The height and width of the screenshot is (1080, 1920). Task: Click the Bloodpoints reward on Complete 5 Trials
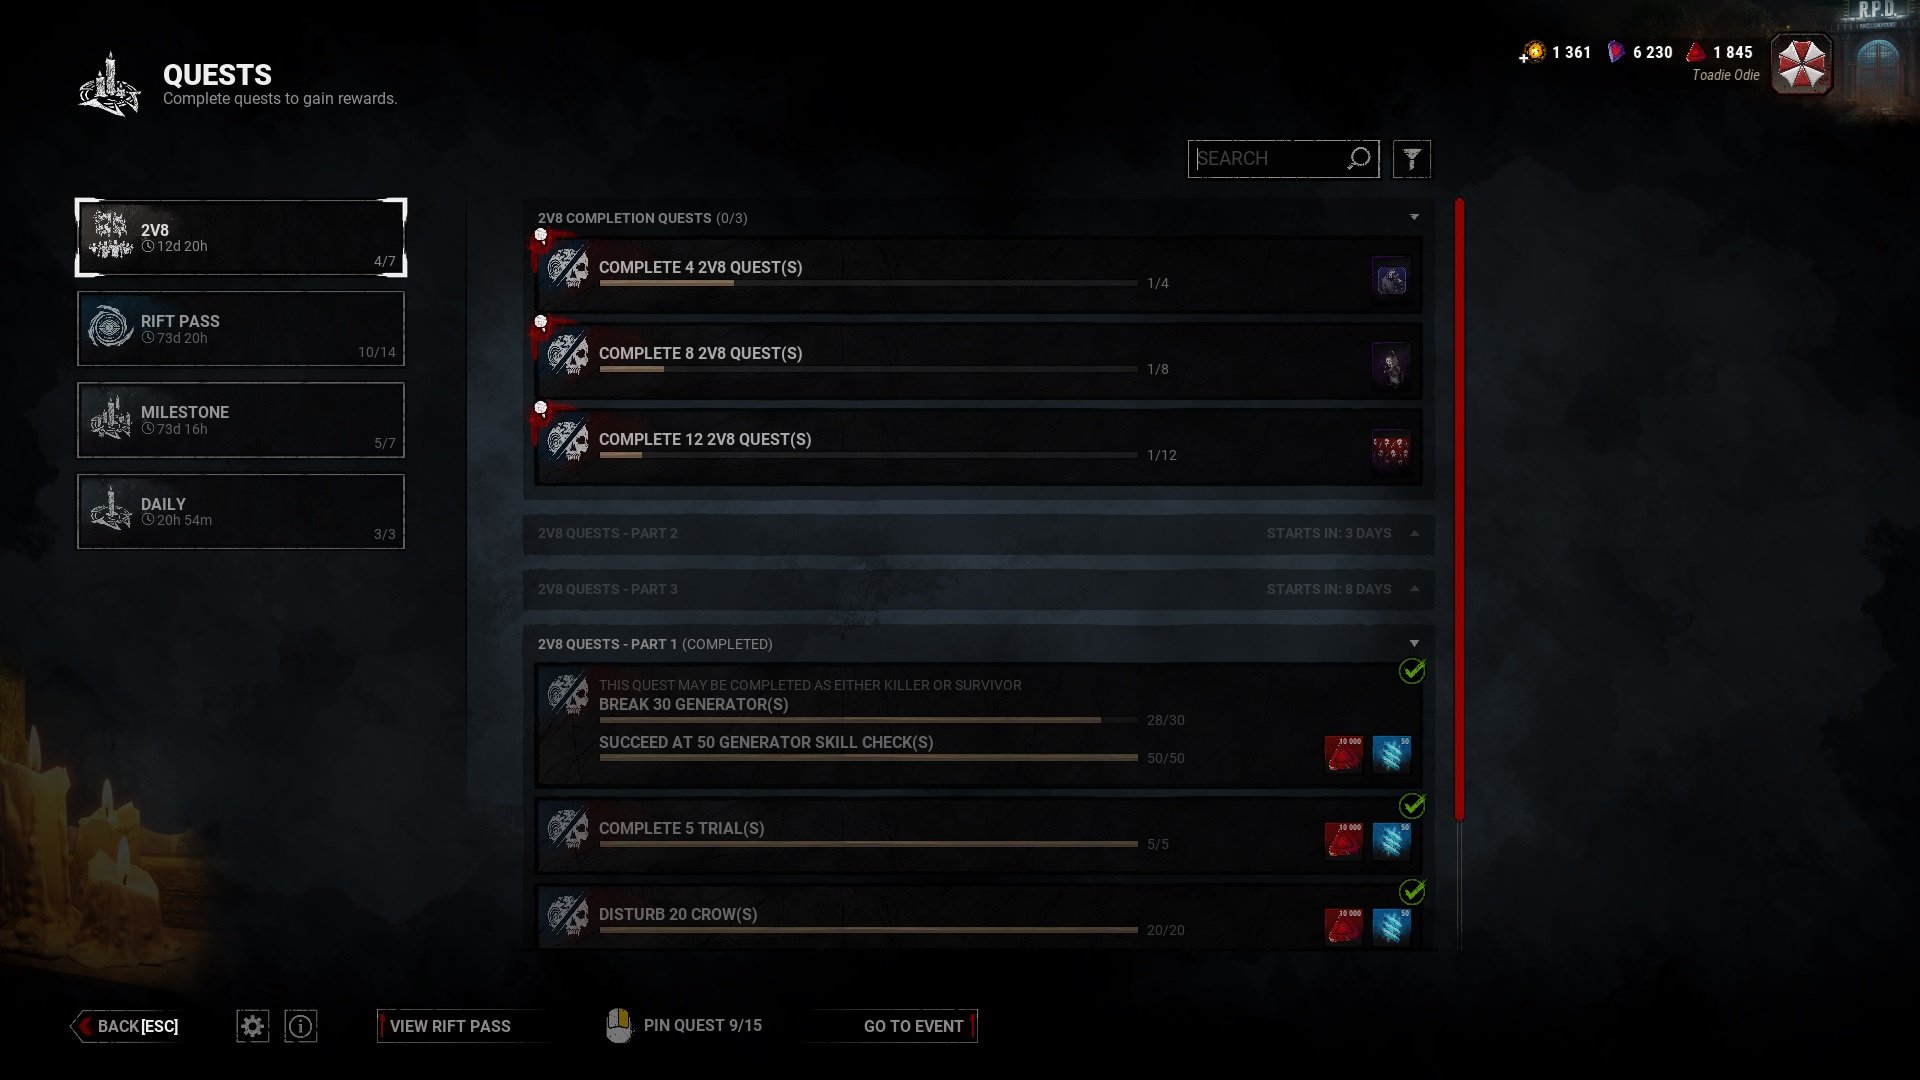(1344, 840)
